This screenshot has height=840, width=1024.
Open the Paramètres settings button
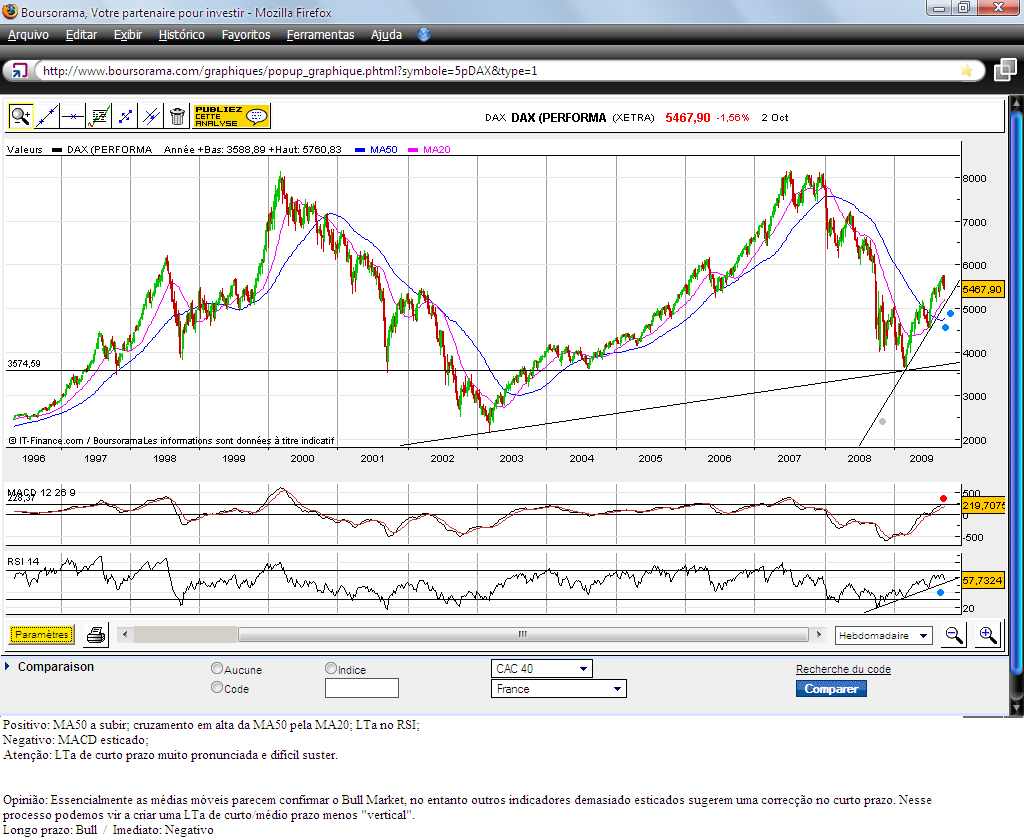[42, 635]
